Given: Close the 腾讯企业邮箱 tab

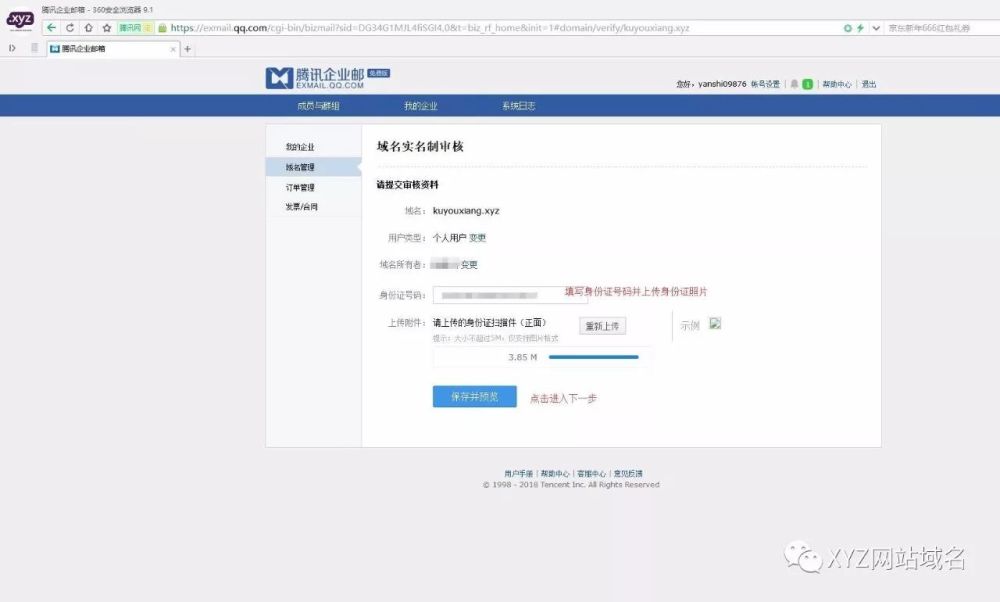Looking at the screenshot, I should tap(173, 49).
